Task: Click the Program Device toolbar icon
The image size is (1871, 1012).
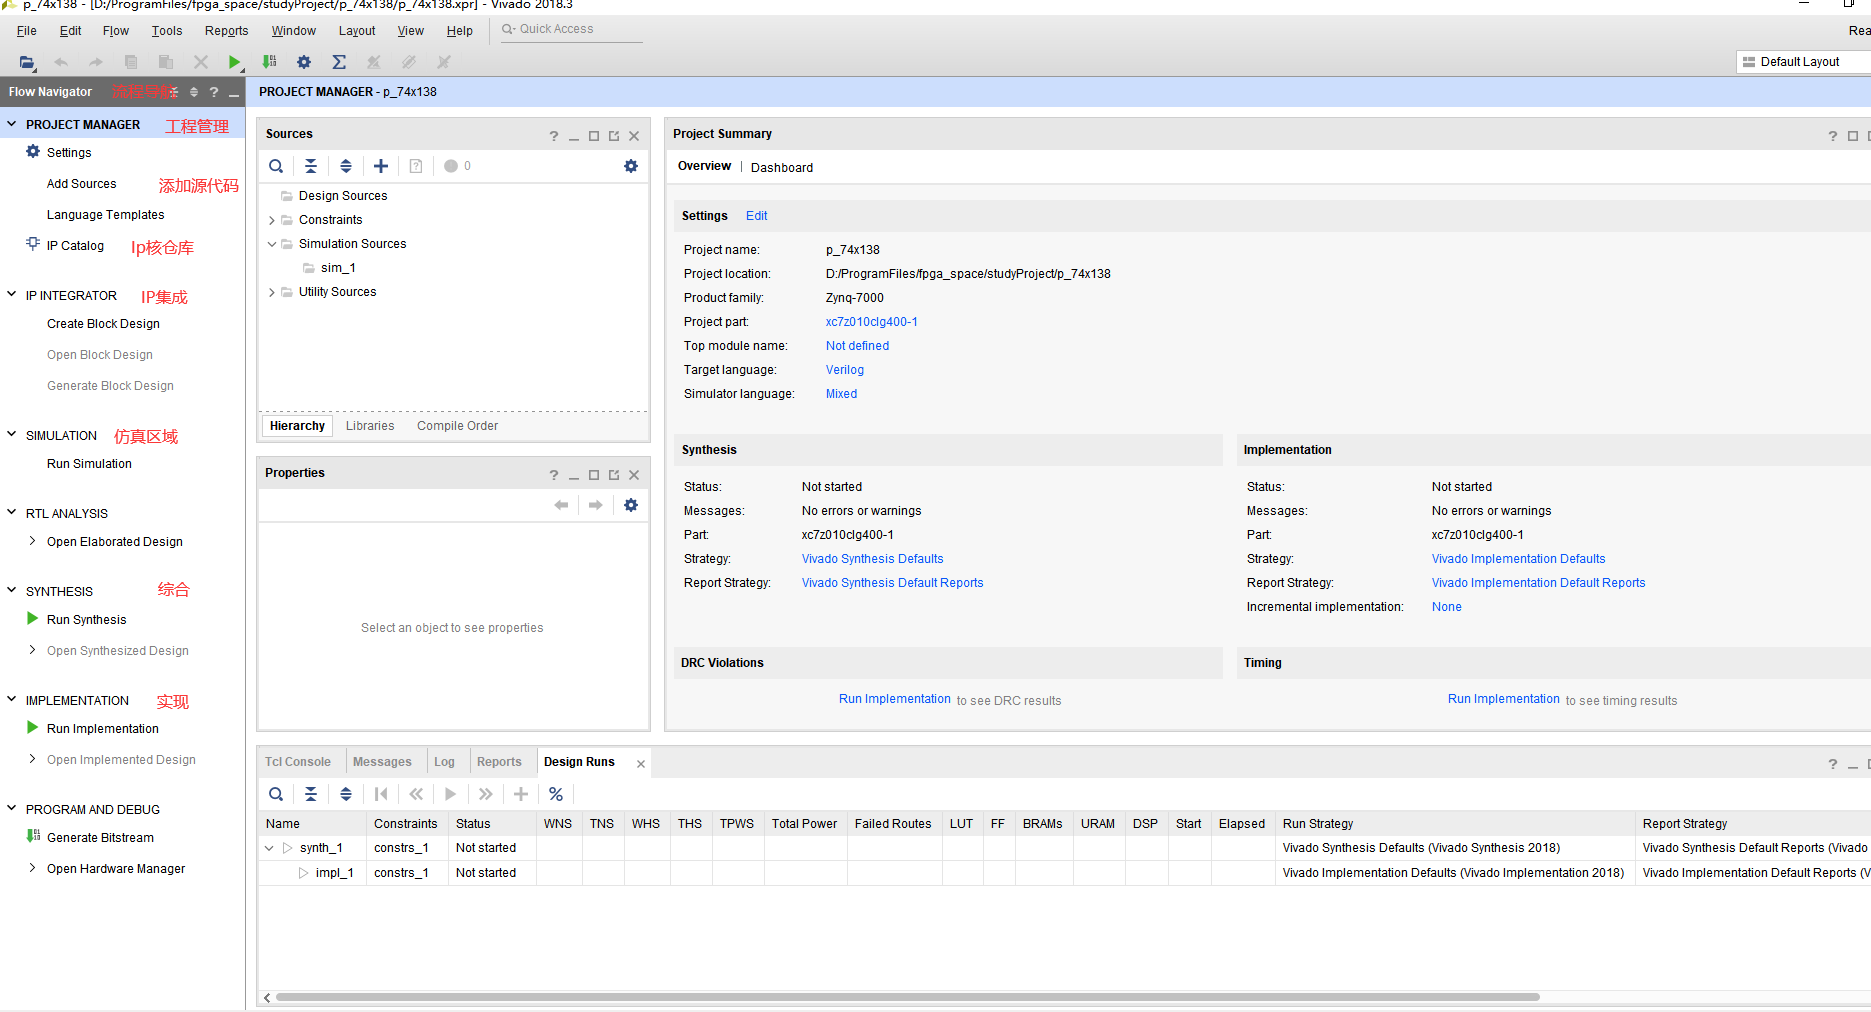Action: tap(269, 62)
